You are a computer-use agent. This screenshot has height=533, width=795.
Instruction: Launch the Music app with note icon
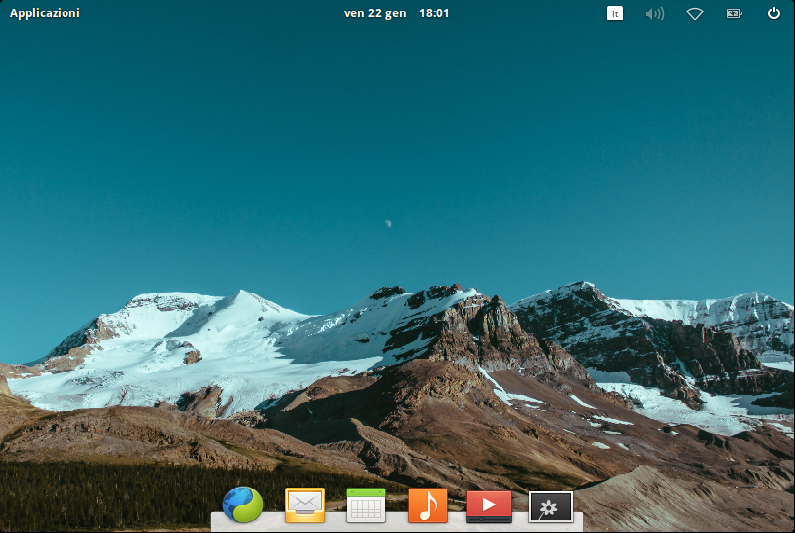click(428, 505)
